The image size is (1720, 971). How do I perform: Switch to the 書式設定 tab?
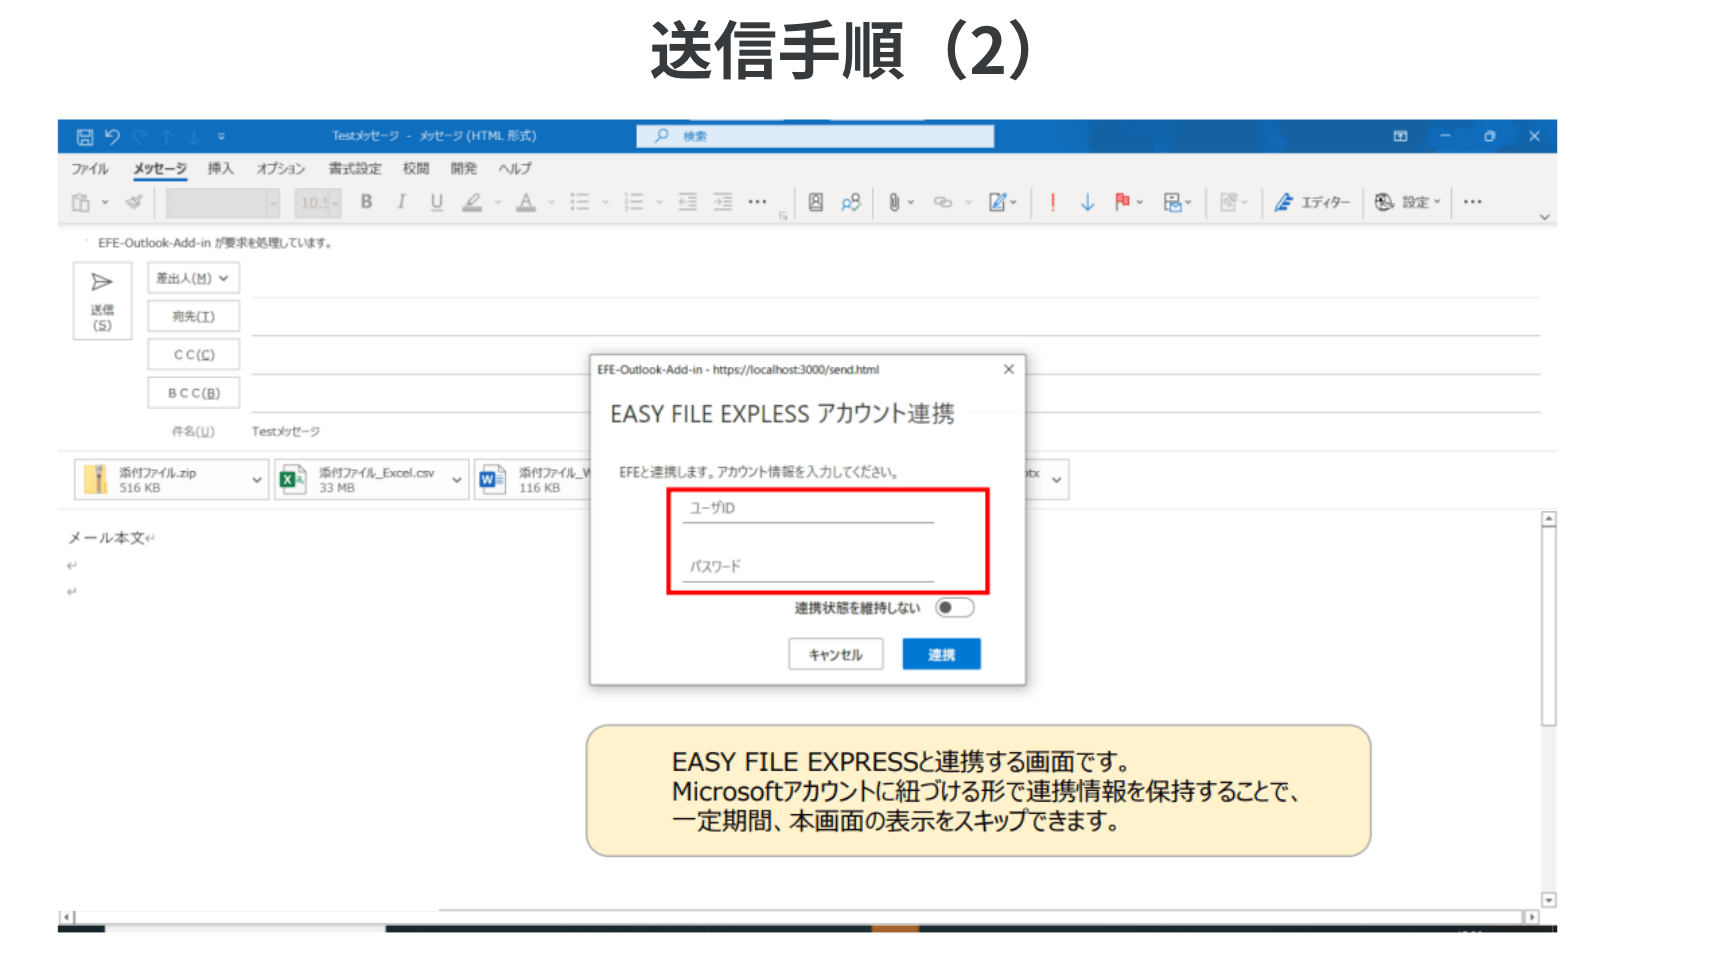[355, 169]
